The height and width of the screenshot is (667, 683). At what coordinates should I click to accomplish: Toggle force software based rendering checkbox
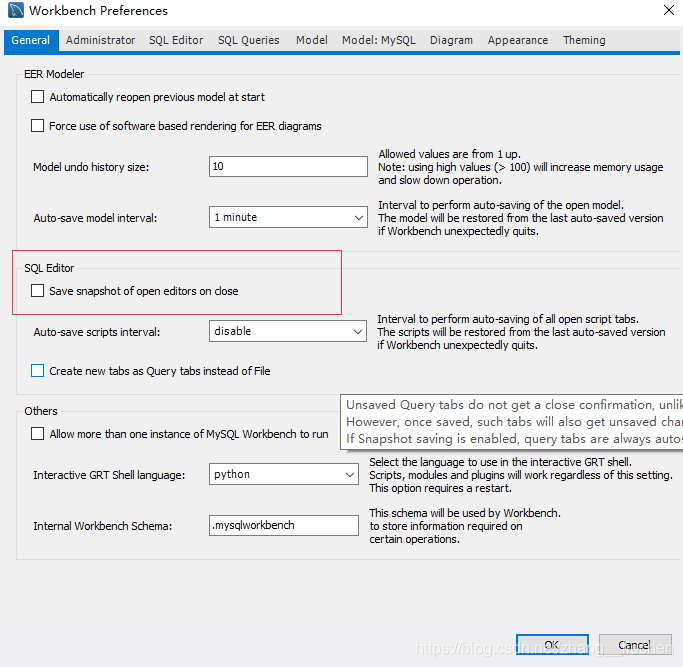tap(37, 126)
